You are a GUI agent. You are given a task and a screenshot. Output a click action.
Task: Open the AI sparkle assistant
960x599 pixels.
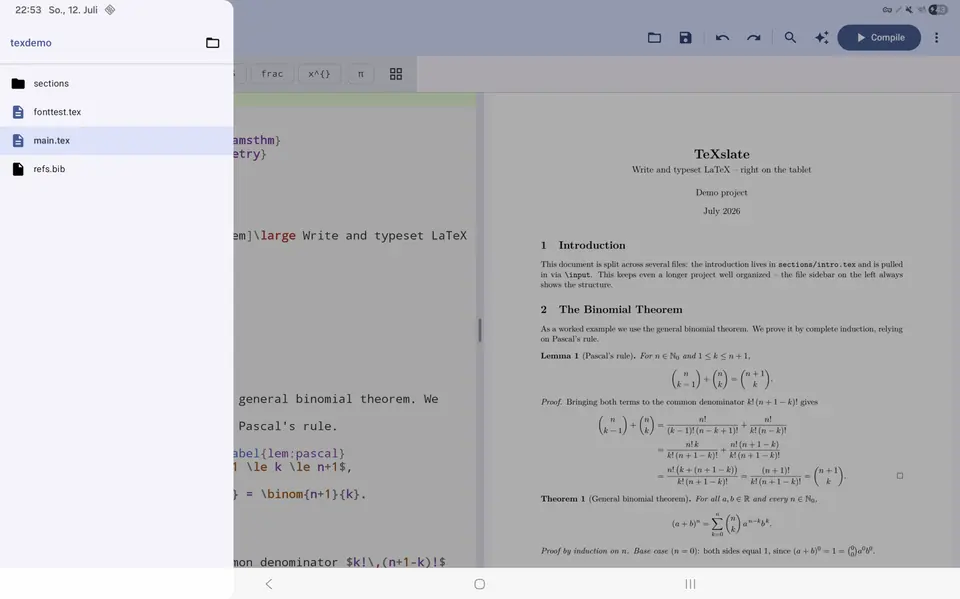point(821,38)
